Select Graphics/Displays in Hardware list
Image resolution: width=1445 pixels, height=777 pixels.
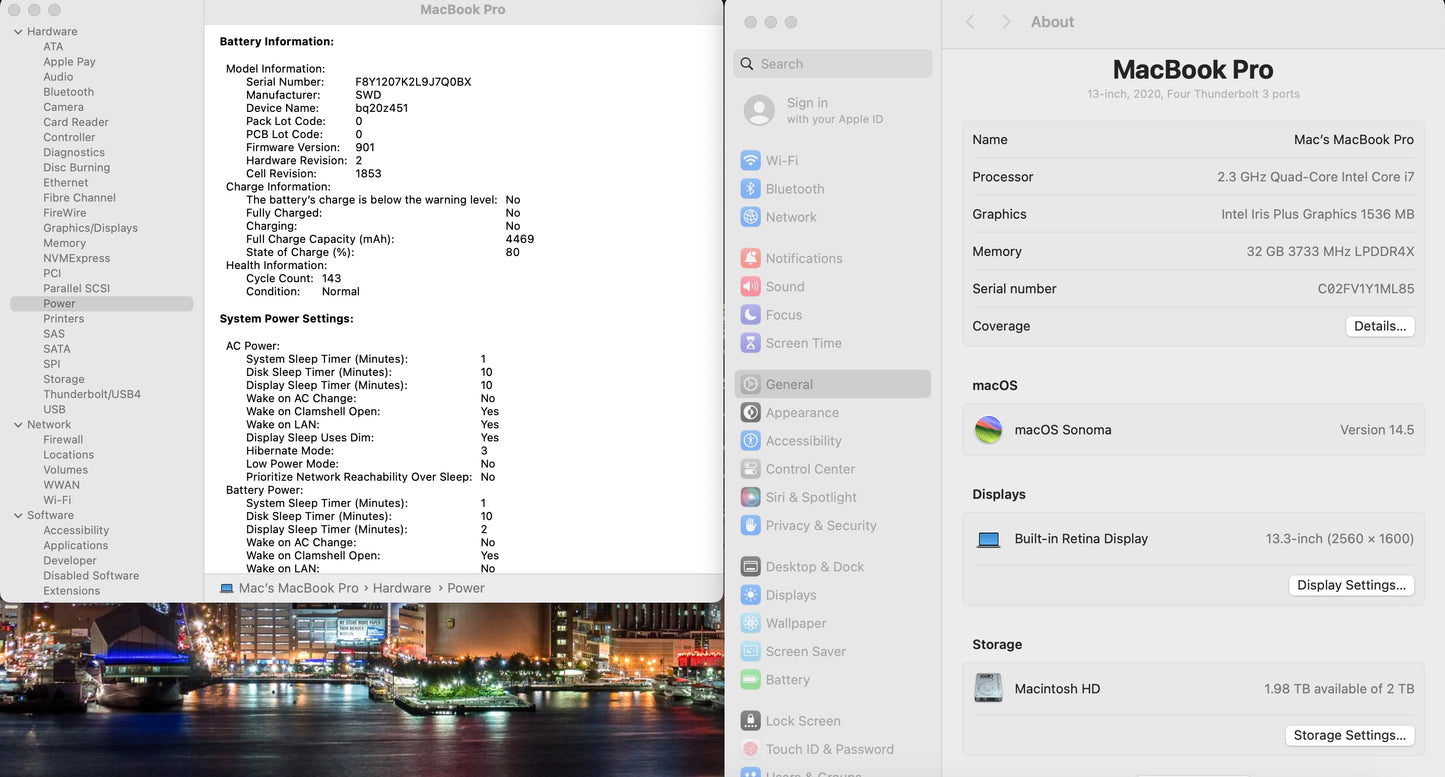(90, 228)
